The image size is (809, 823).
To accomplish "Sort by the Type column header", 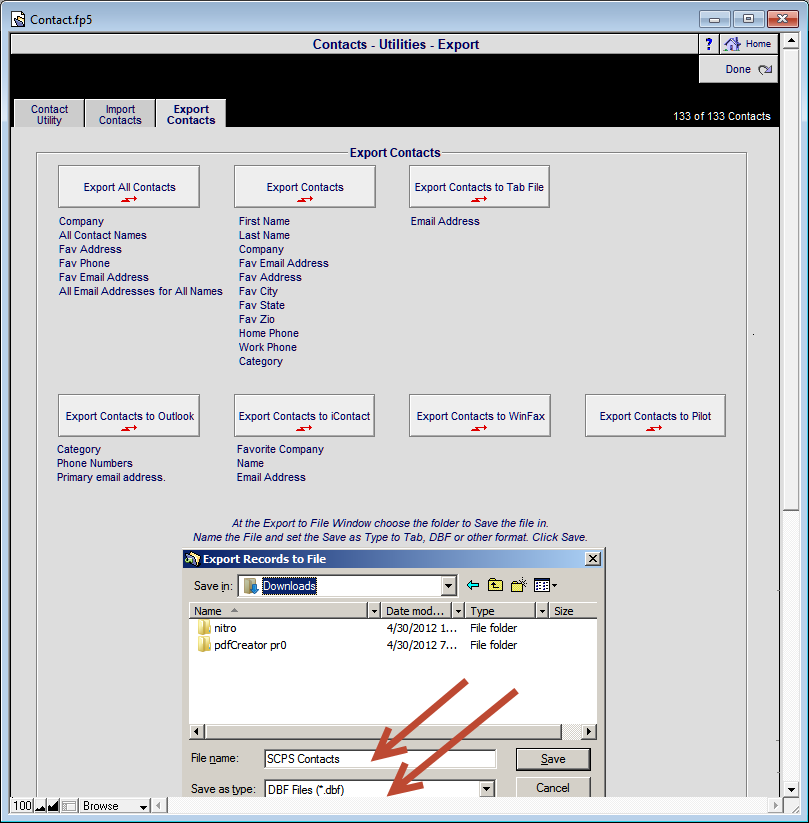I will point(500,611).
